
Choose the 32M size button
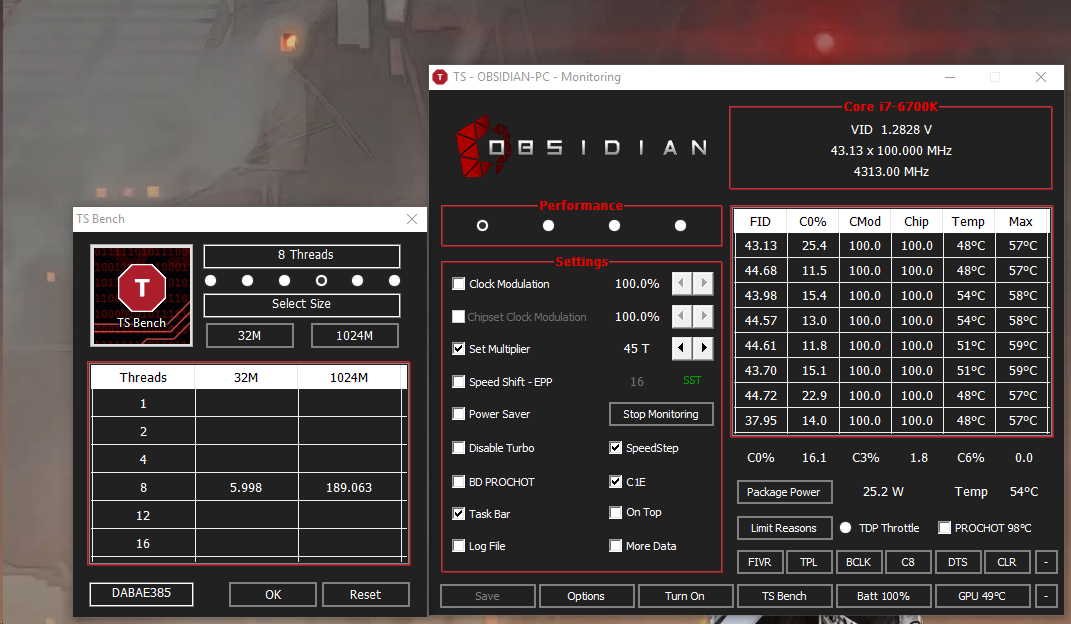pyautogui.click(x=249, y=336)
